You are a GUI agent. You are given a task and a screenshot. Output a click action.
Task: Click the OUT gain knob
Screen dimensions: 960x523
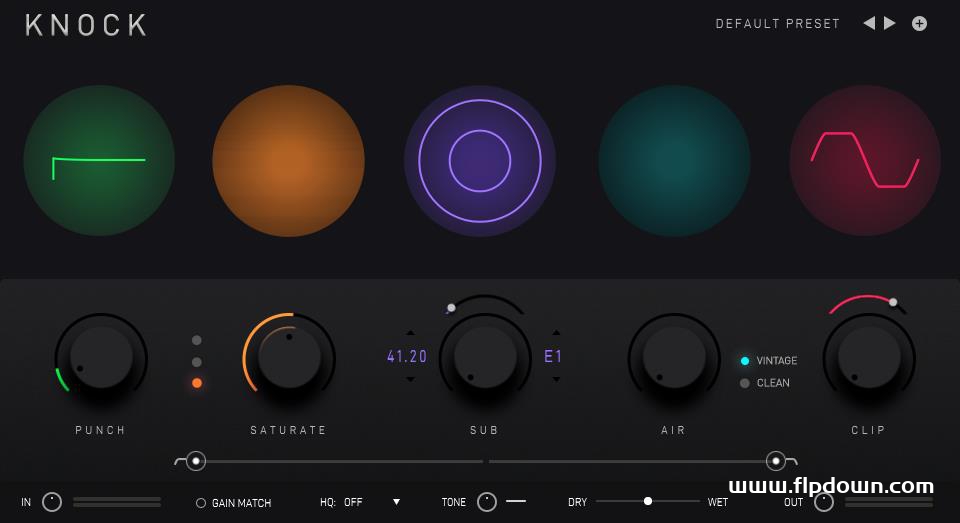pos(824,503)
